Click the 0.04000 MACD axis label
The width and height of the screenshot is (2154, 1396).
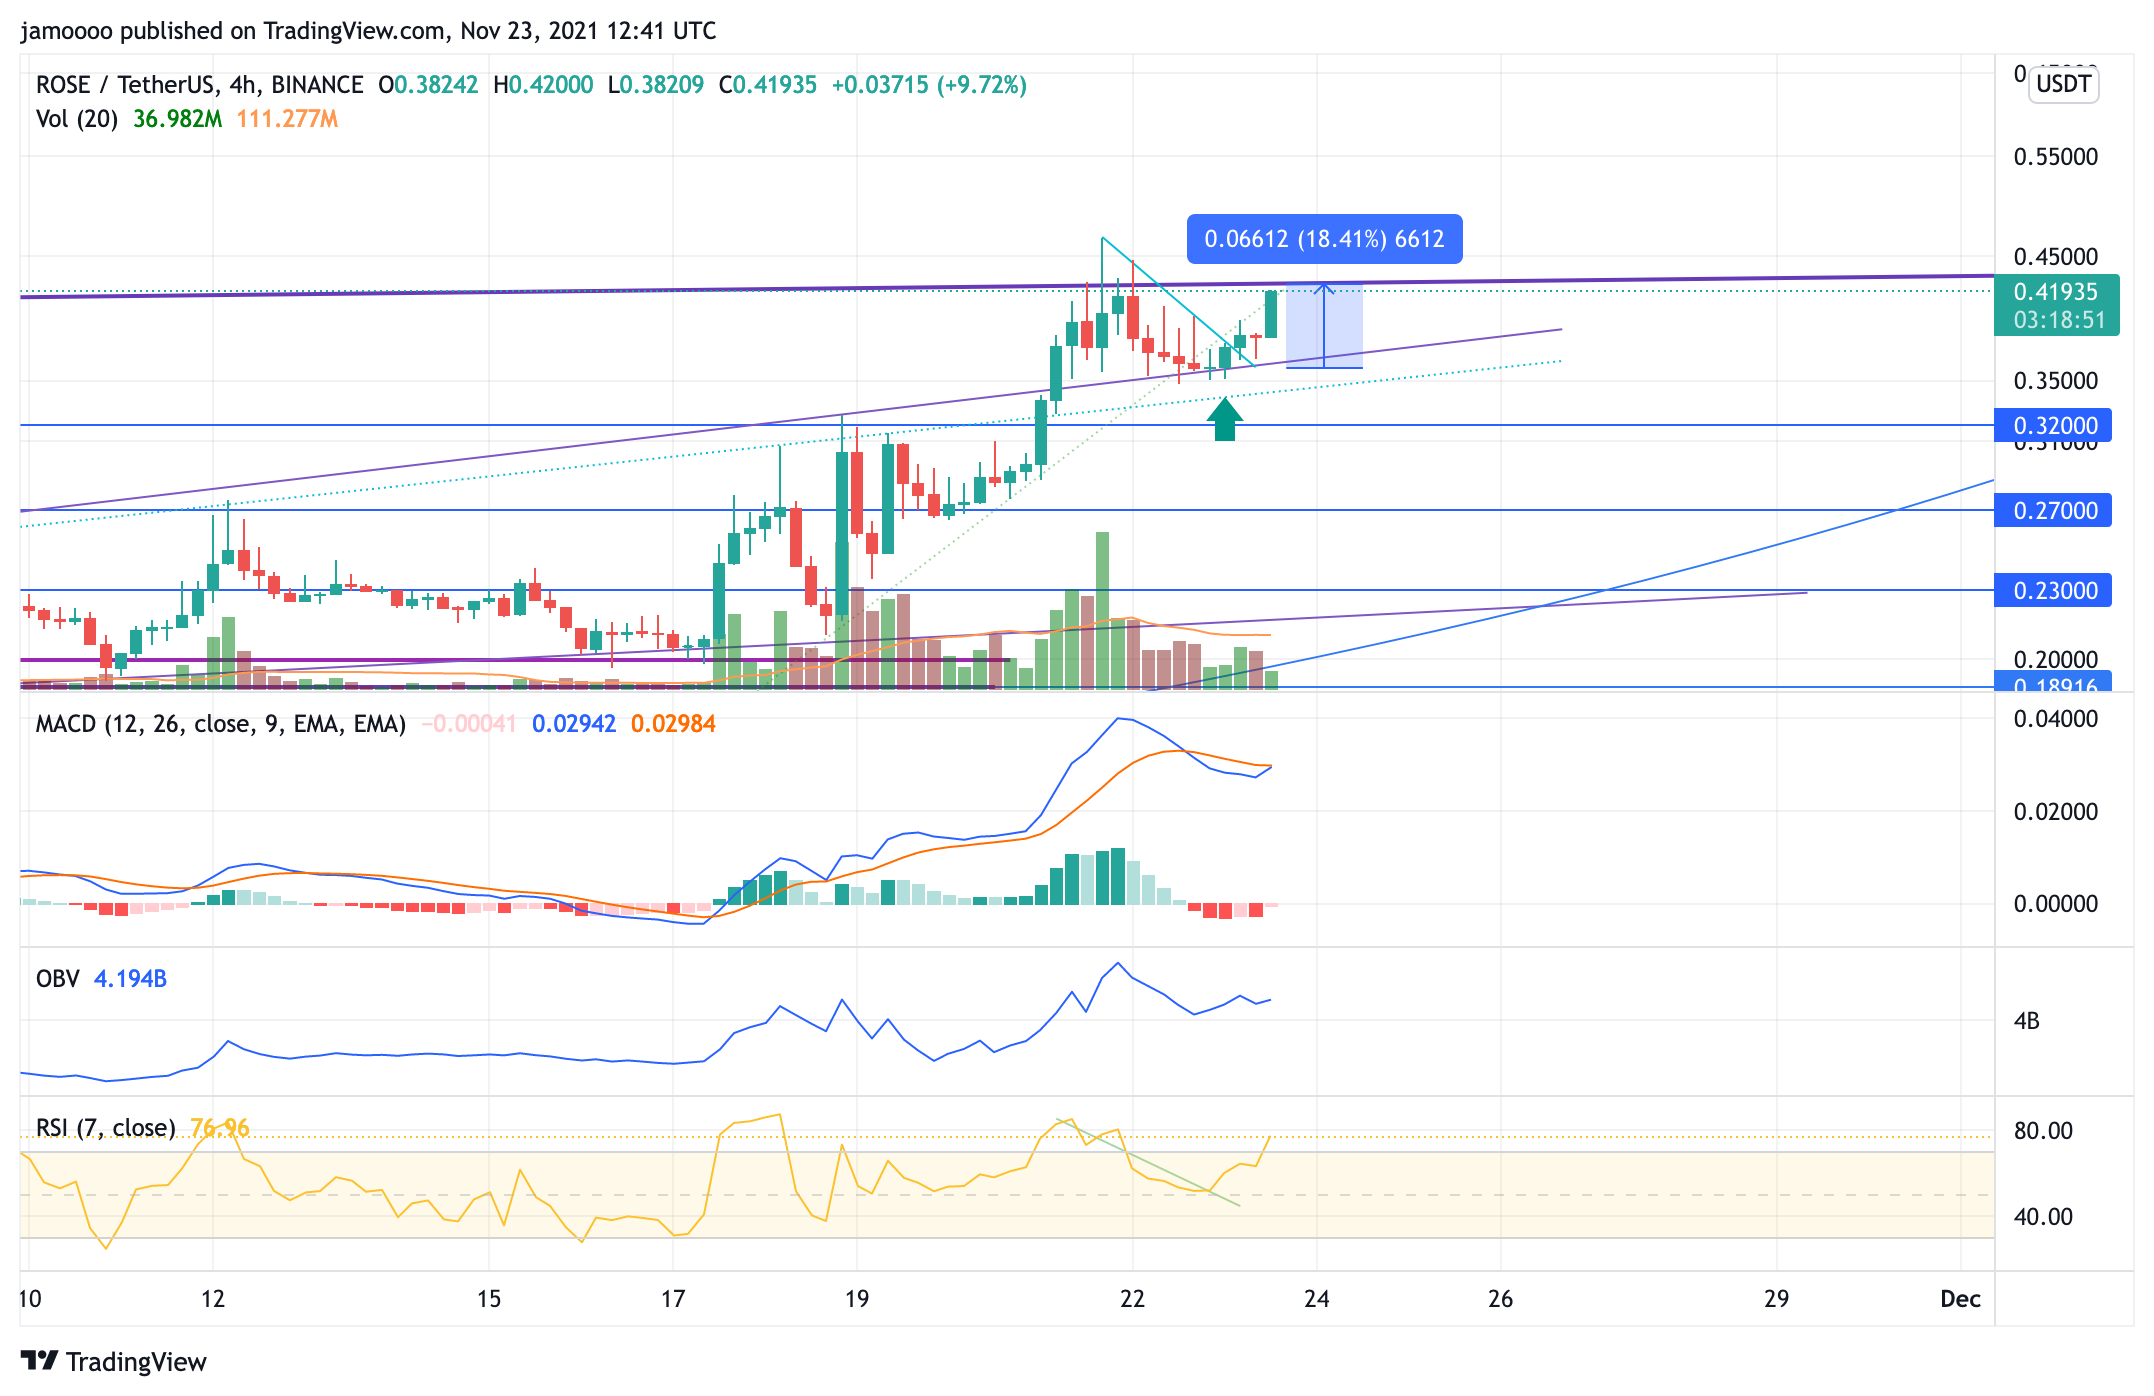click(2056, 719)
